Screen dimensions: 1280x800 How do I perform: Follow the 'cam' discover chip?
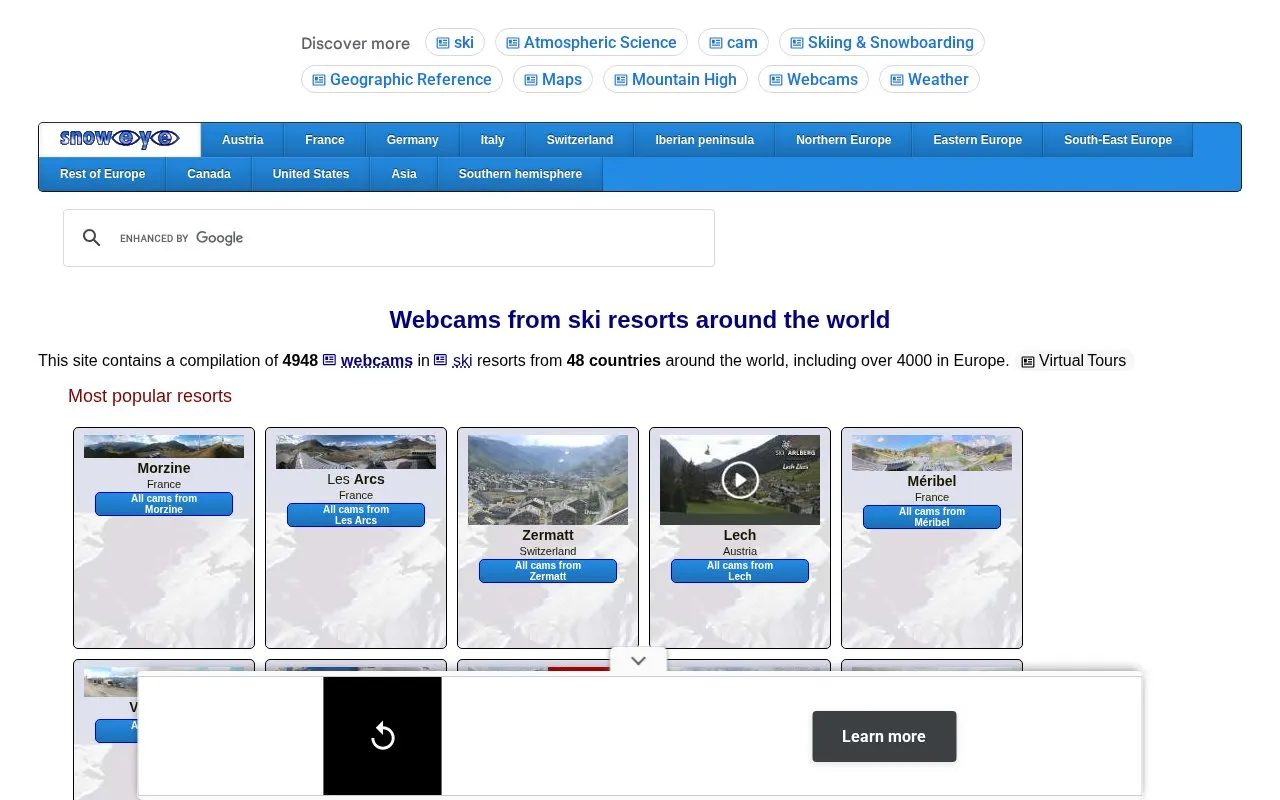pos(733,42)
